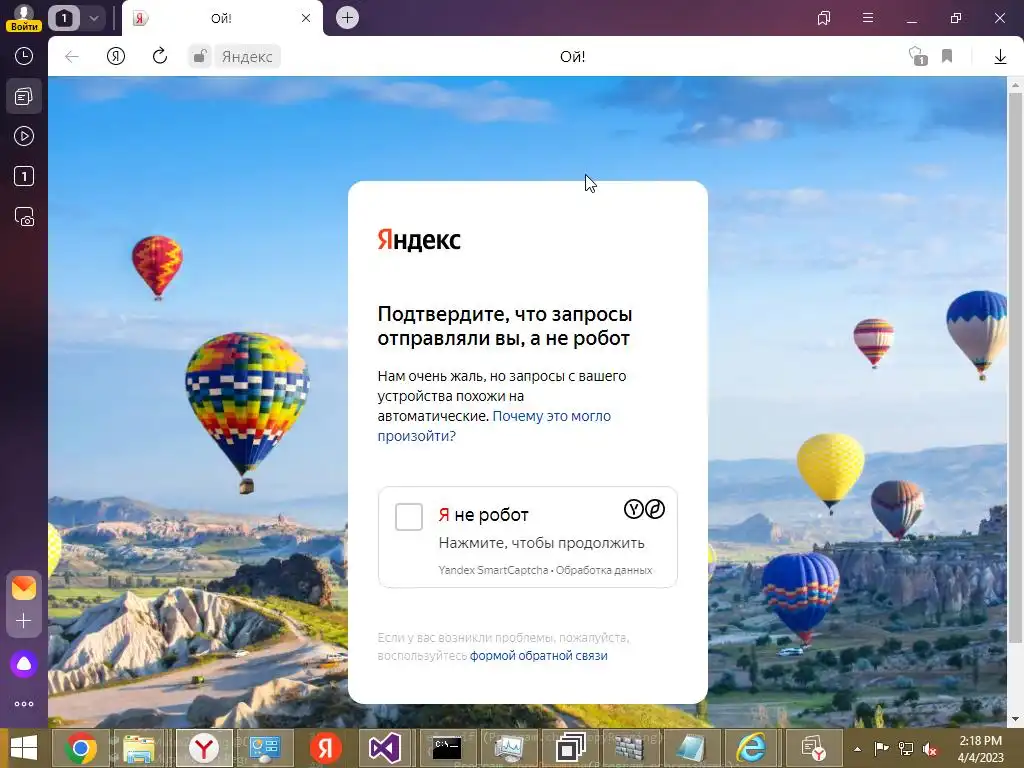Click the SmartCaptcha accessibility icons
Image resolution: width=1024 pixels, height=768 pixels.
(x=645, y=509)
